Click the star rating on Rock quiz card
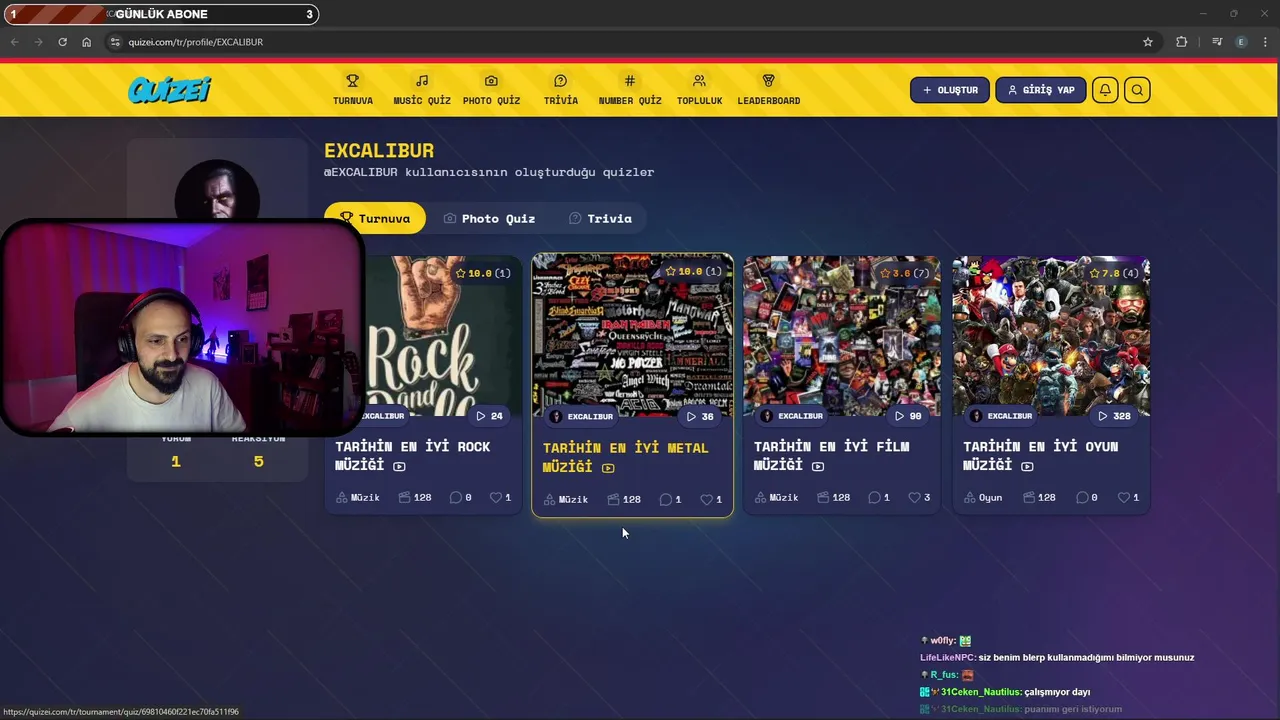This screenshot has width=1280, height=720. [482, 273]
